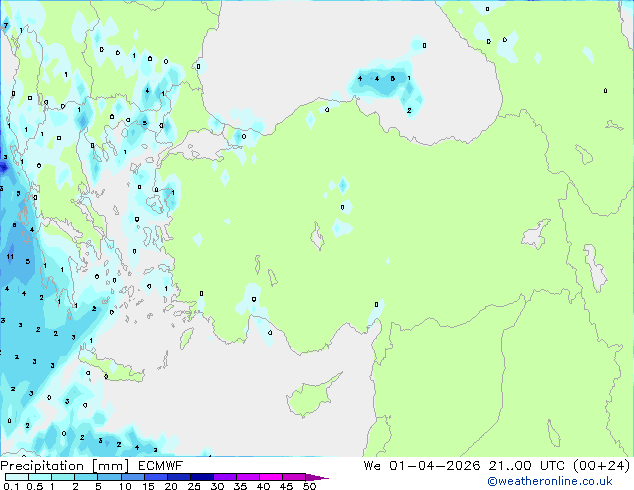This screenshot has width=634, height=490.
Task: Click the 'We' weekday abbreviation in the date
Action: click(x=372, y=466)
